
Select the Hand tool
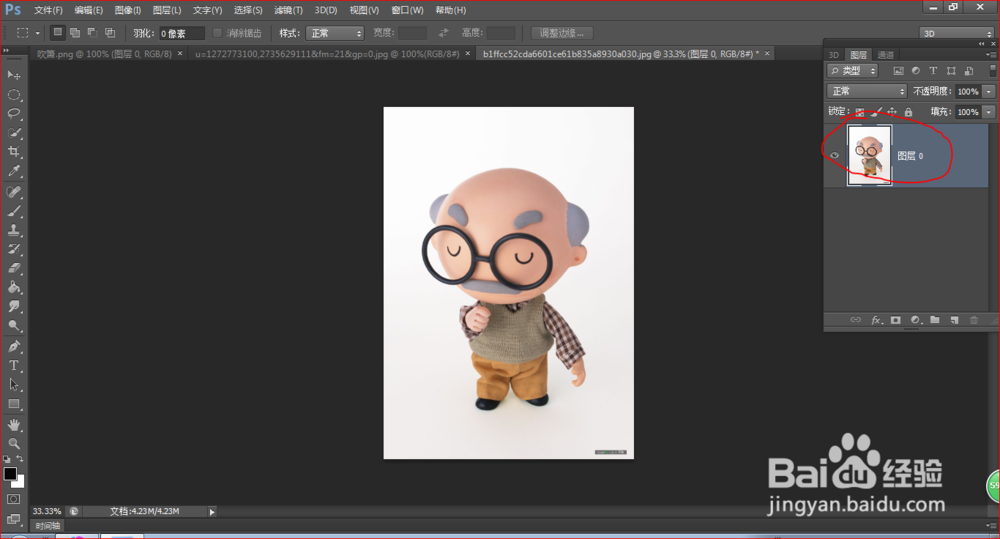[x=13, y=425]
